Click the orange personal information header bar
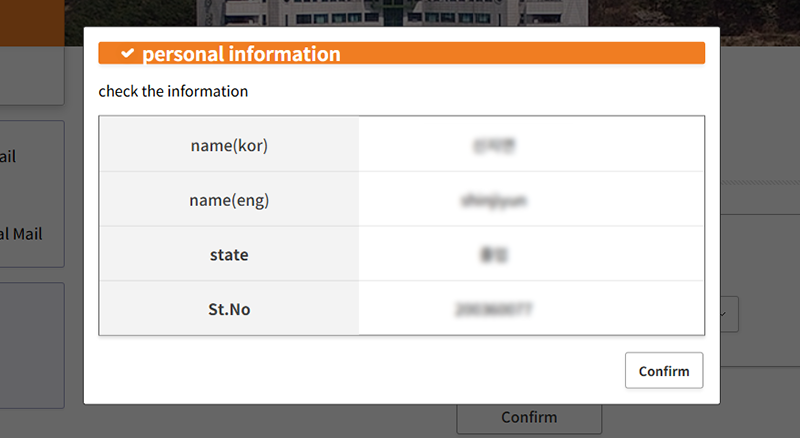Viewport: 800px width, 438px height. tap(500, 54)
